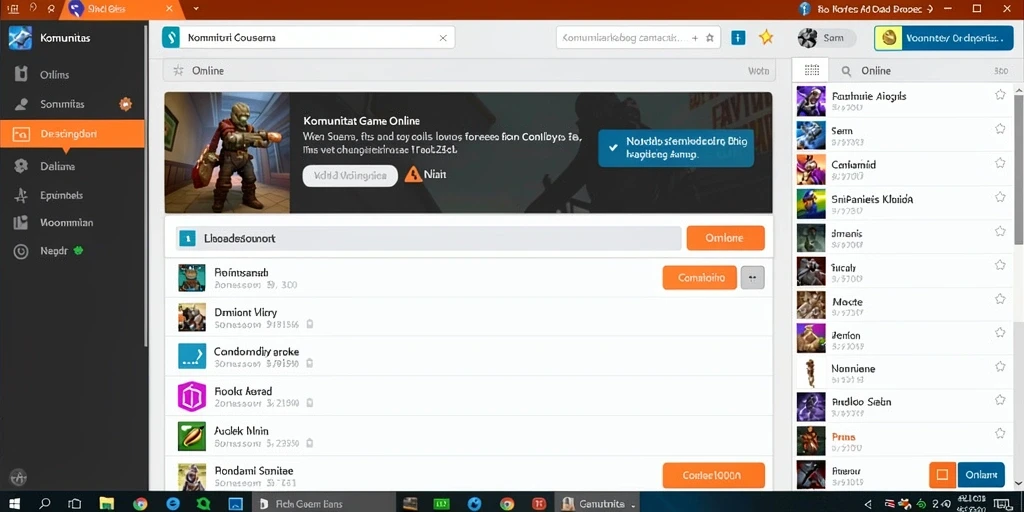Open the dropdown arrow next to browser tab

pyautogui.click(x=196, y=9)
